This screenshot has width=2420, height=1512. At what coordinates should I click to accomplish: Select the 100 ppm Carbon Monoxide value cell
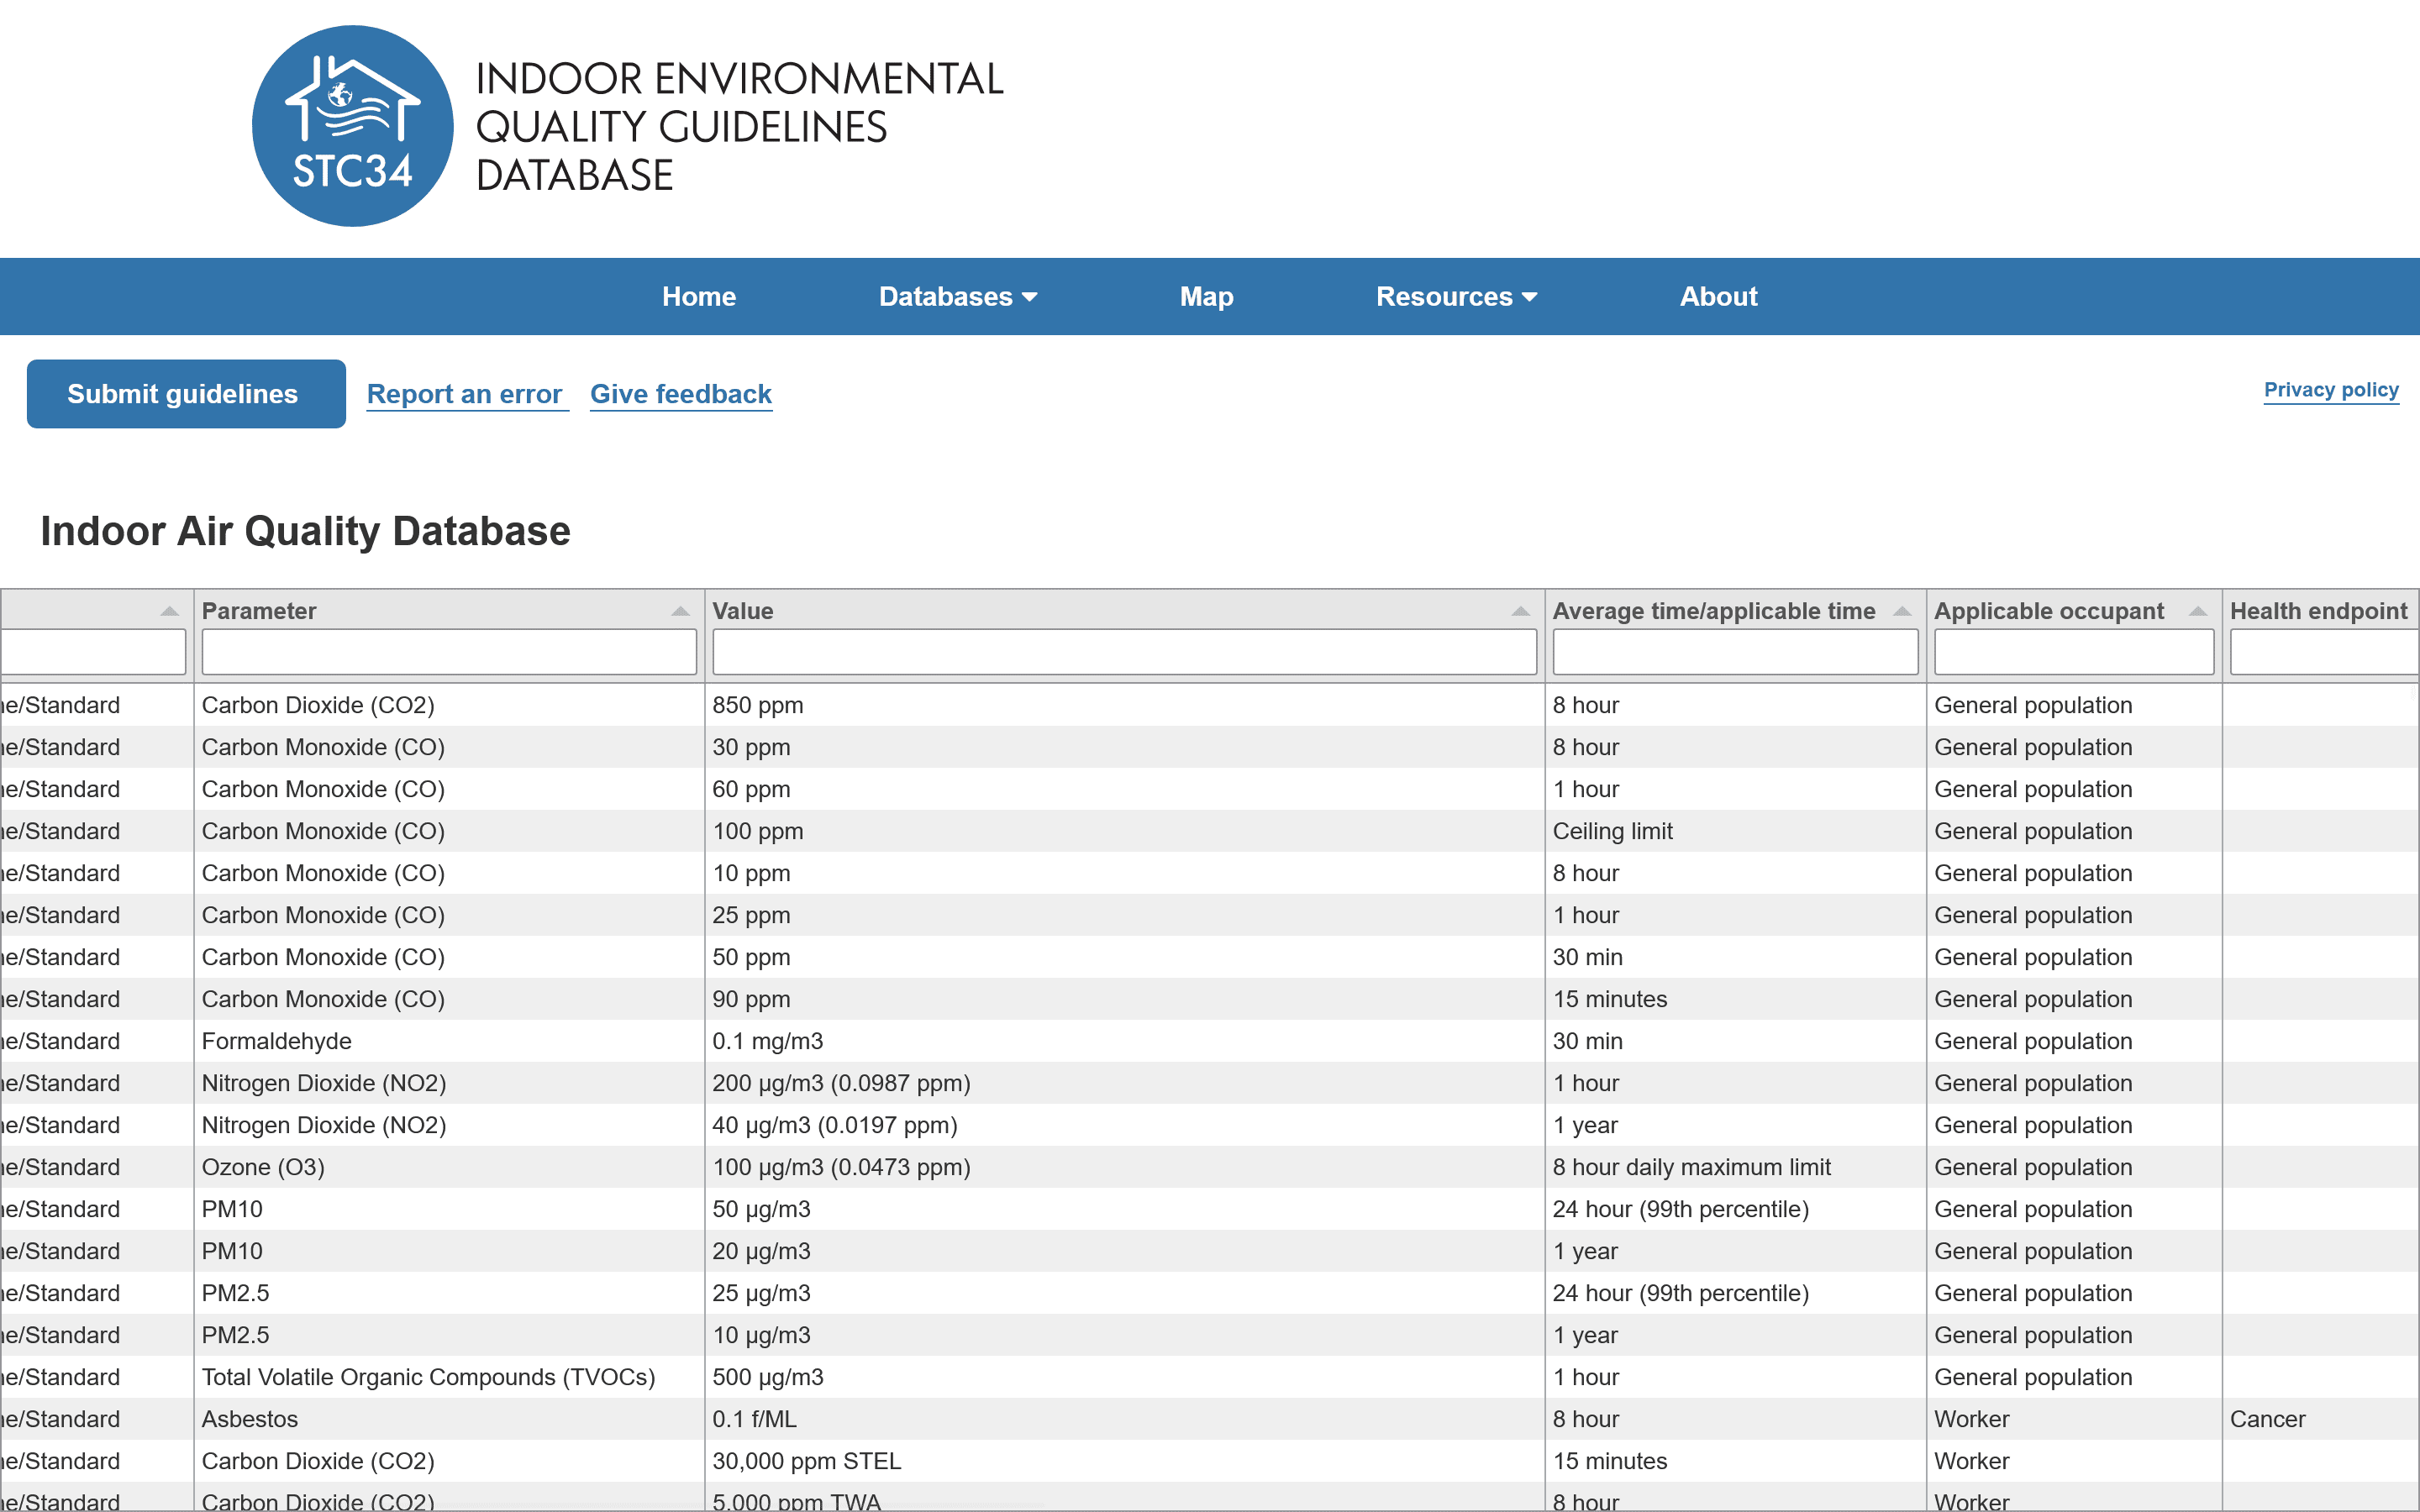1124,831
